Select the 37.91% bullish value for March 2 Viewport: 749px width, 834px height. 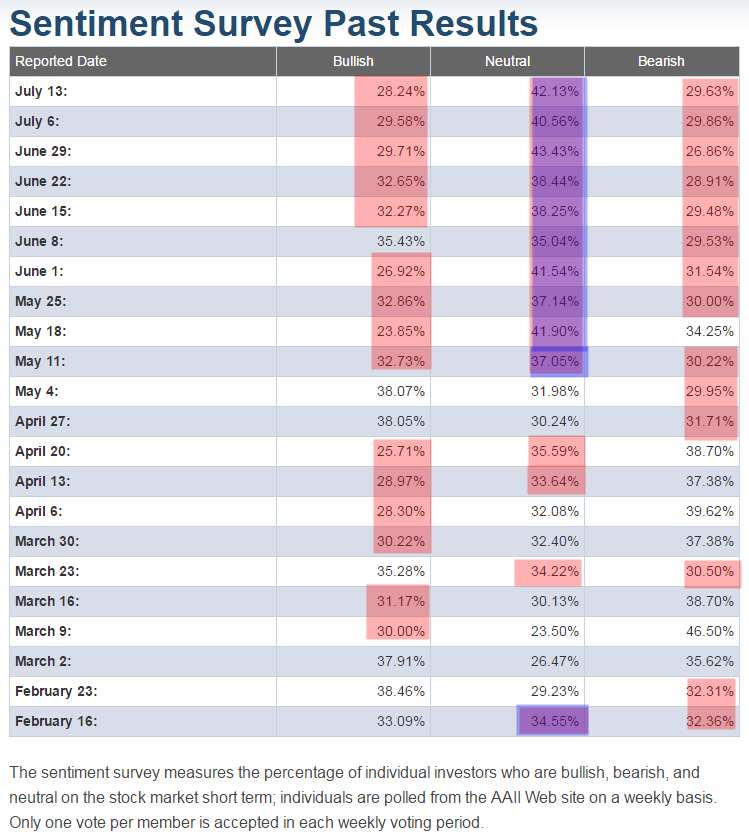(403, 661)
